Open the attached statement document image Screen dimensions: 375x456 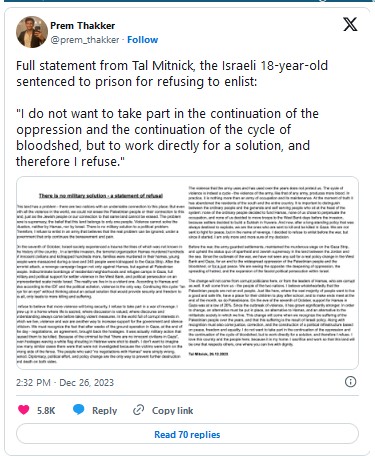[x=187, y=273]
